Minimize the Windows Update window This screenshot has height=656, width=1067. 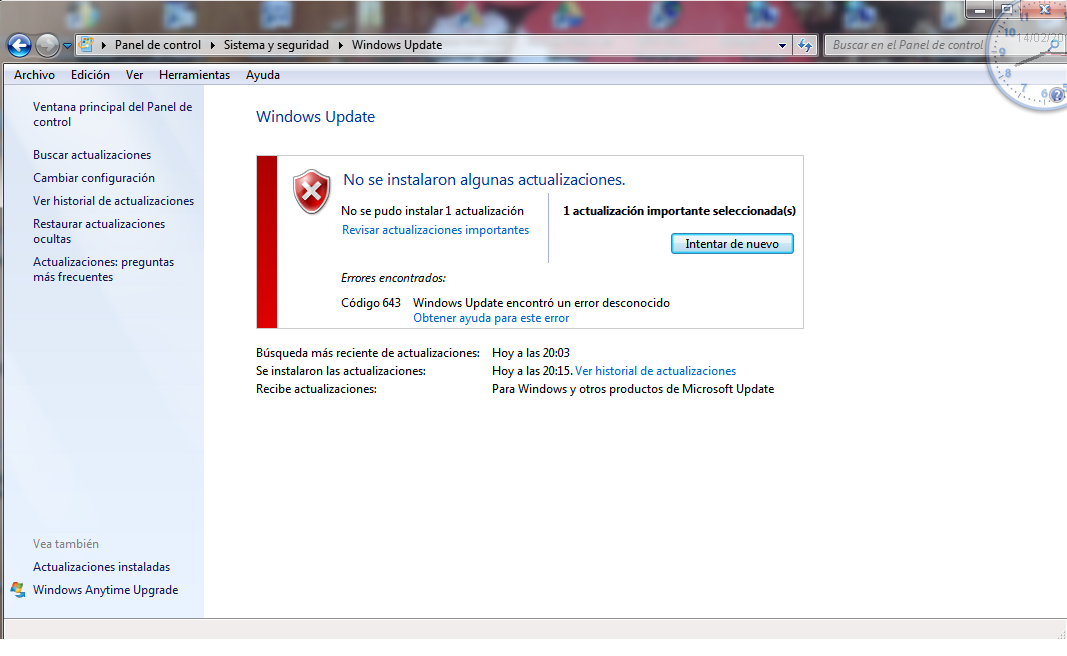(980, 10)
